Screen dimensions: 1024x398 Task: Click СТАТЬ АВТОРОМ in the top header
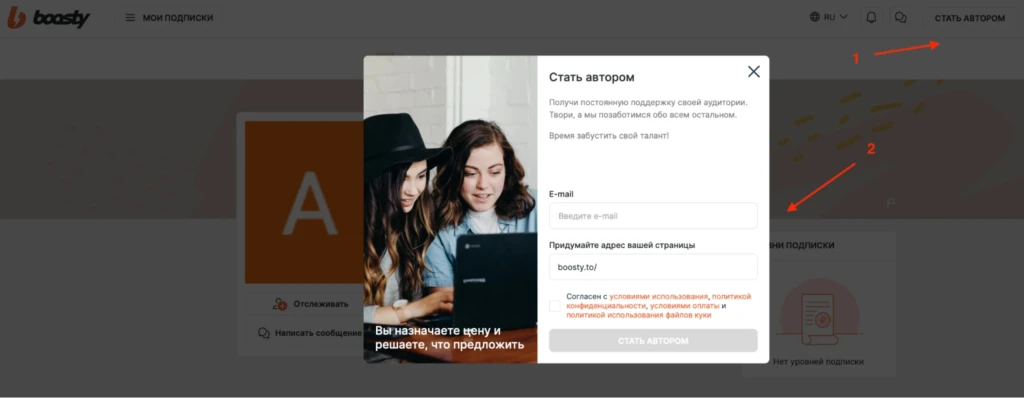[x=969, y=18]
